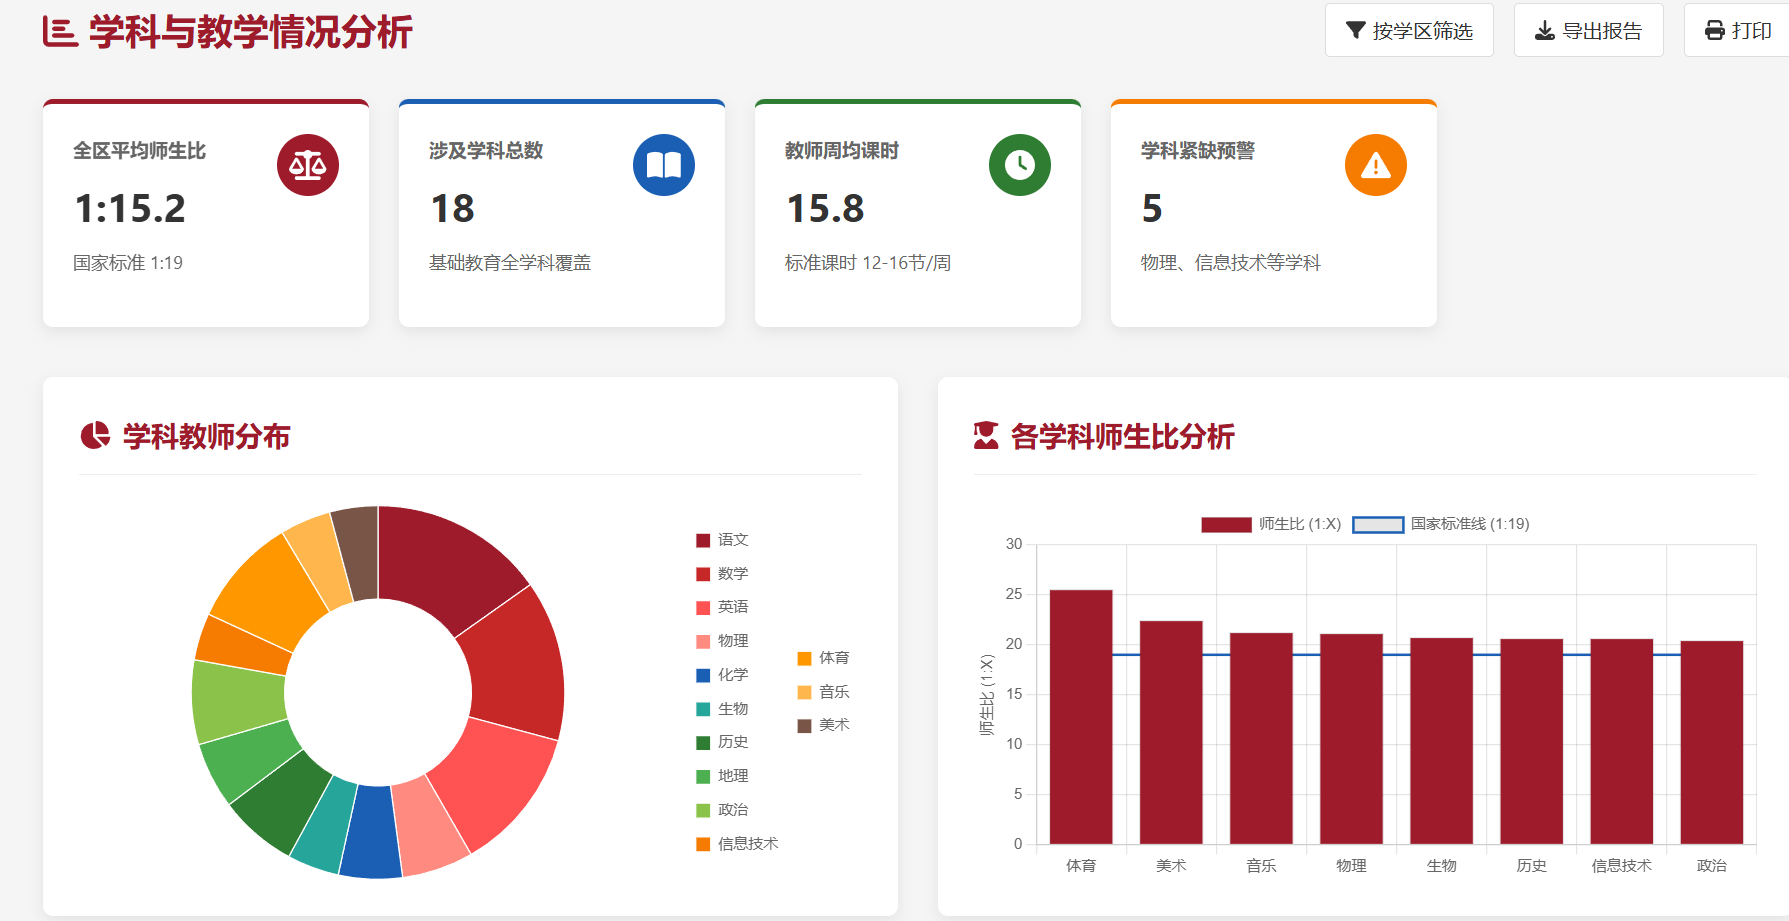Toggle 生物 in the donut chart legend
This screenshot has height=921, width=1789.
pos(722,709)
